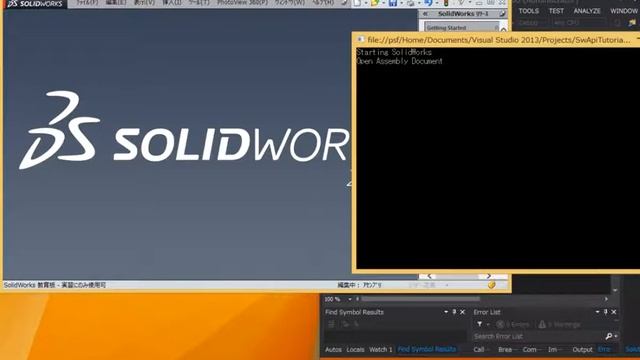Click the horizontal scrollbar in the Visual Studio editor

click(x=420, y=299)
